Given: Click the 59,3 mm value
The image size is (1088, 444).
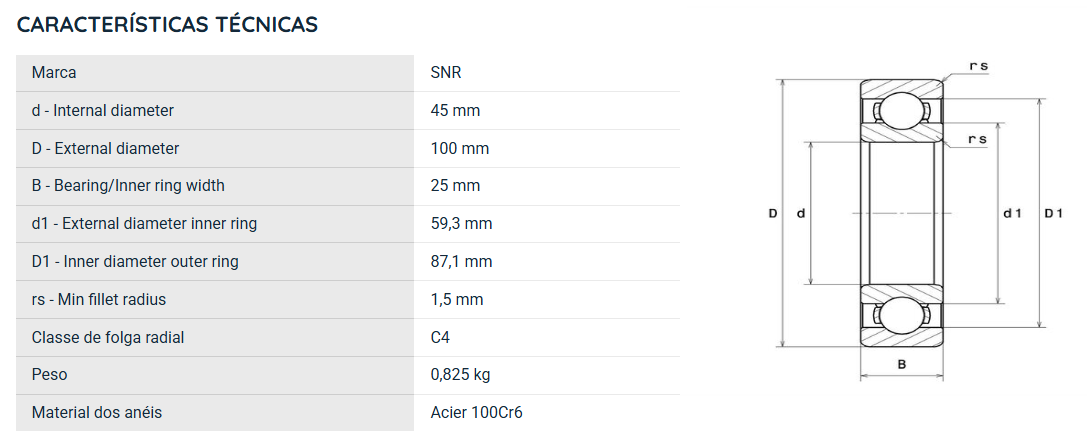Looking at the screenshot, I should pos(461,223).
